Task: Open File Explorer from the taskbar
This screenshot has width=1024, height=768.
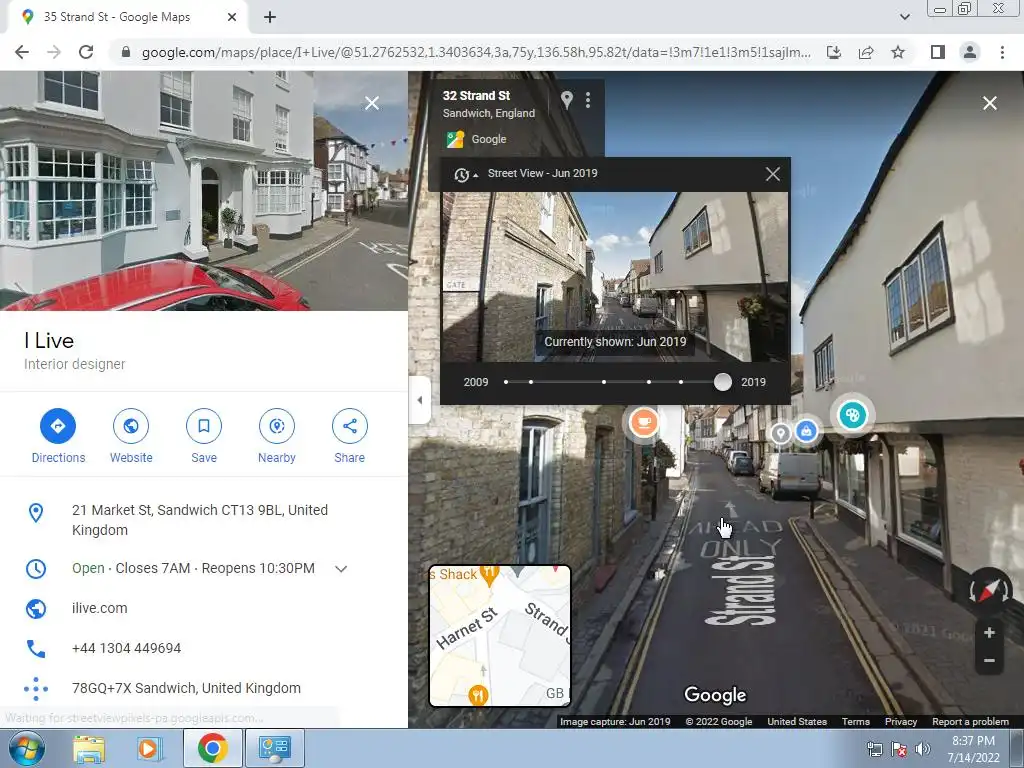Action: [89, 748]
